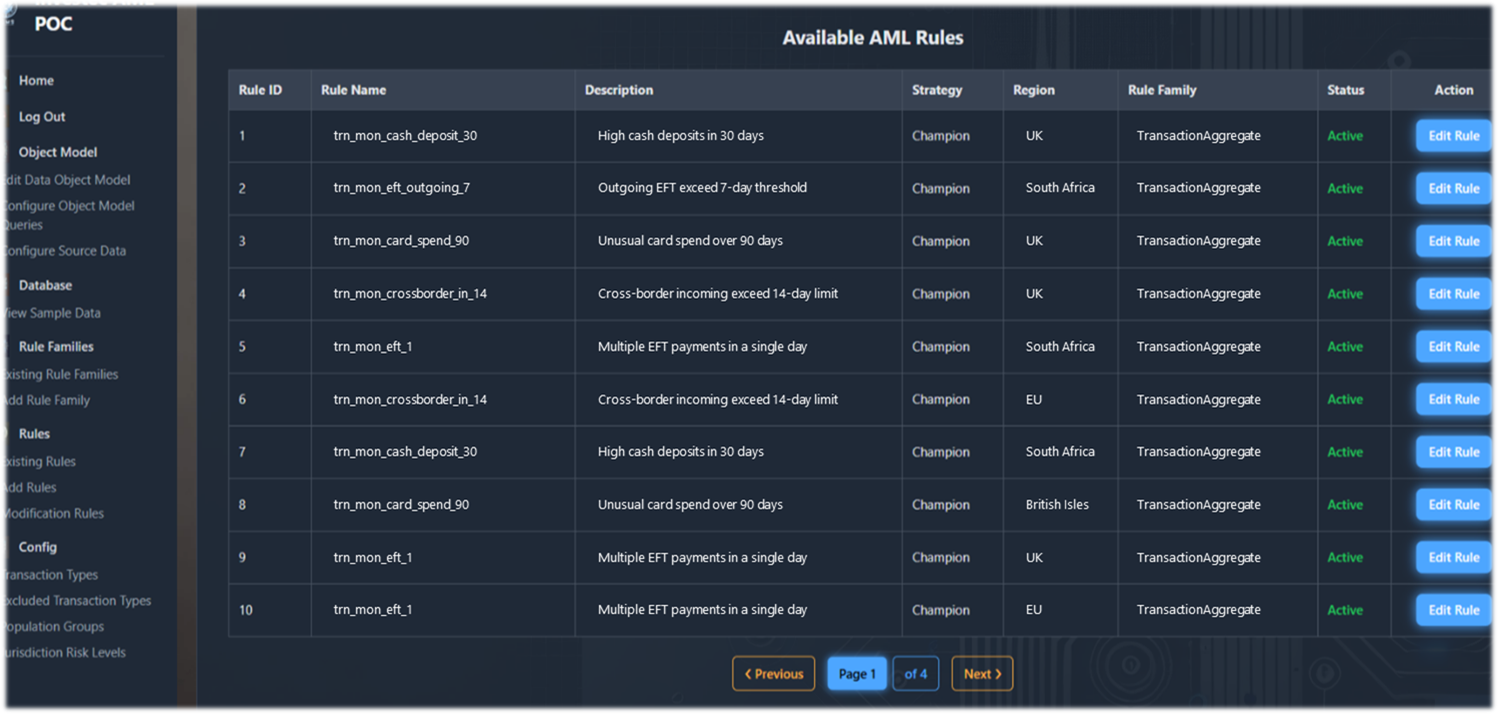Go to the Next page of rules
The image size is (1498, 714).
tap(981, 674)
